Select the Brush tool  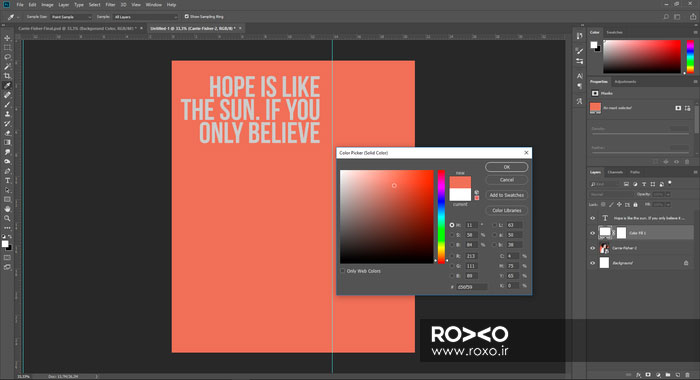7,104
